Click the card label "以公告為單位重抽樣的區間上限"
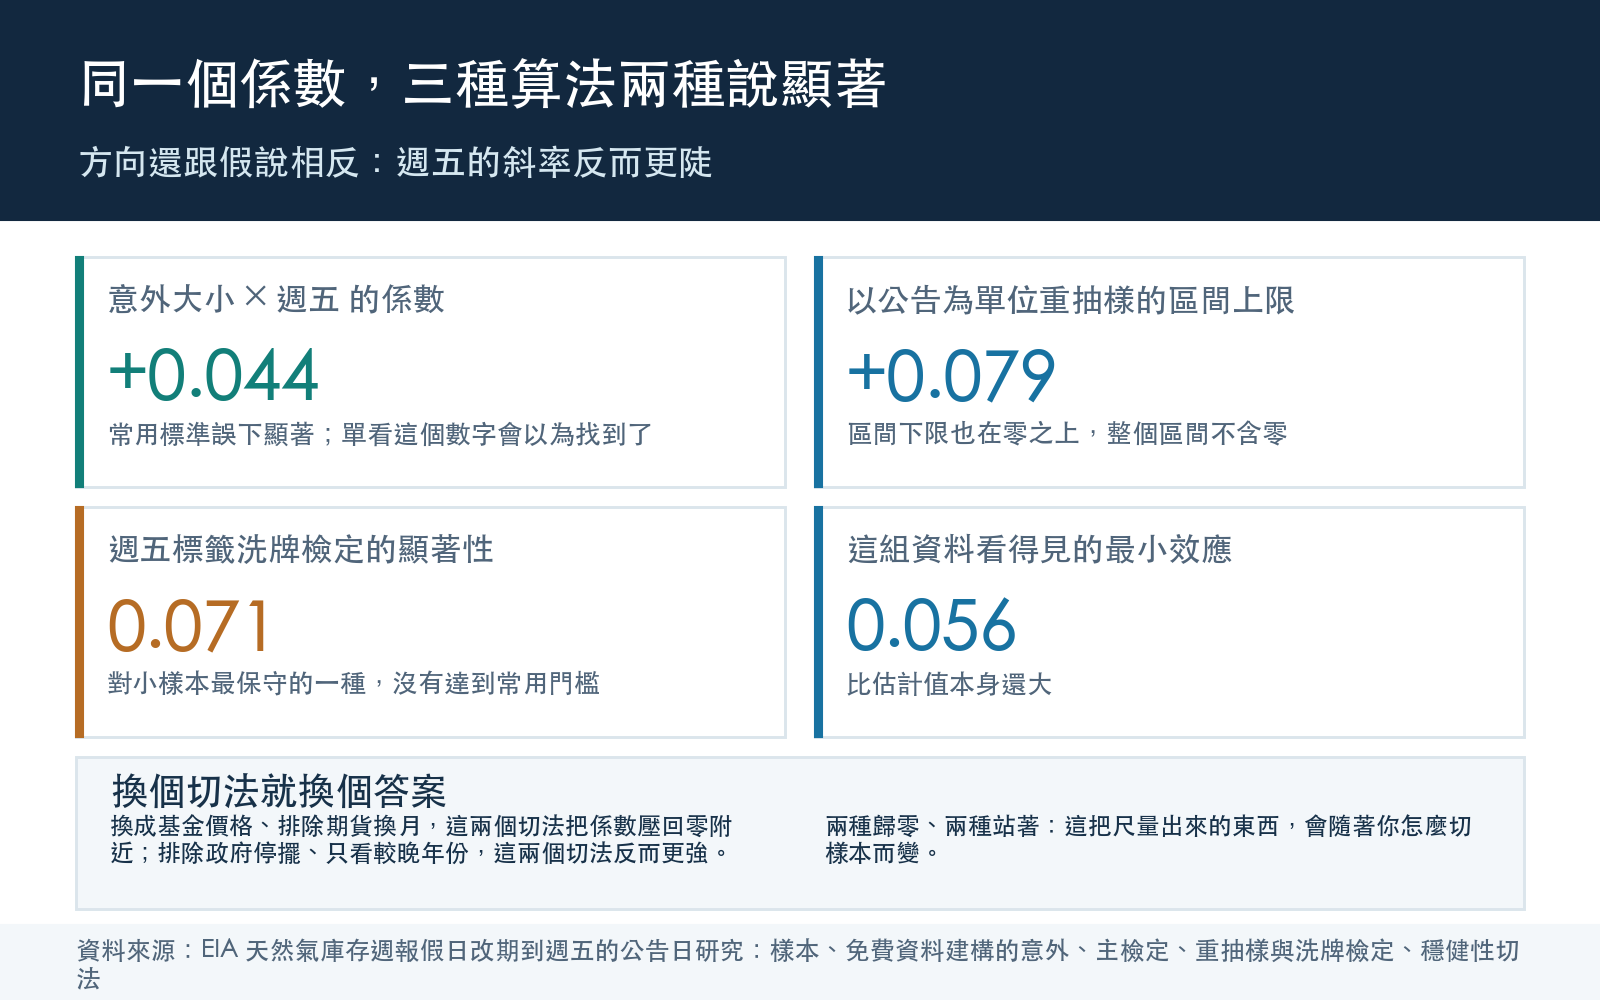The image size is (1600, 1000). point(1071,300)
